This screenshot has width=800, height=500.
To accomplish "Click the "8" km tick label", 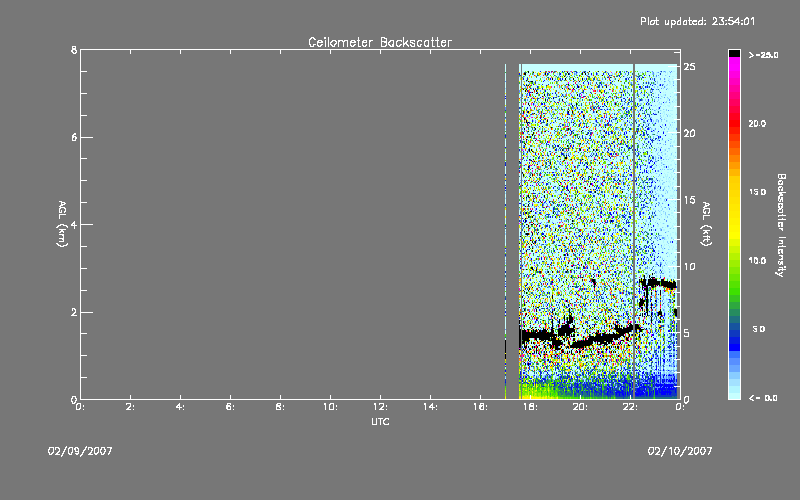I will (x=74, y=50).
